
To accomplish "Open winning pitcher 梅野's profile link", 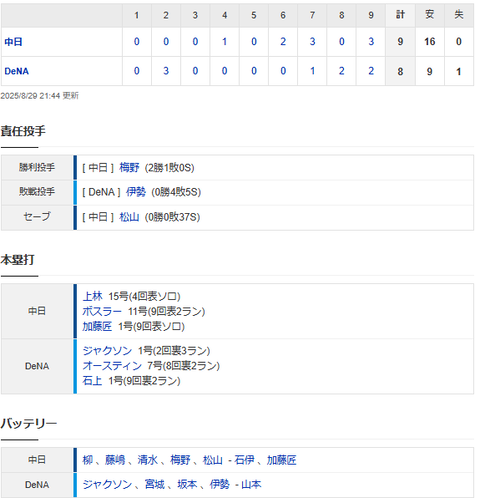I will pos(129,167).
